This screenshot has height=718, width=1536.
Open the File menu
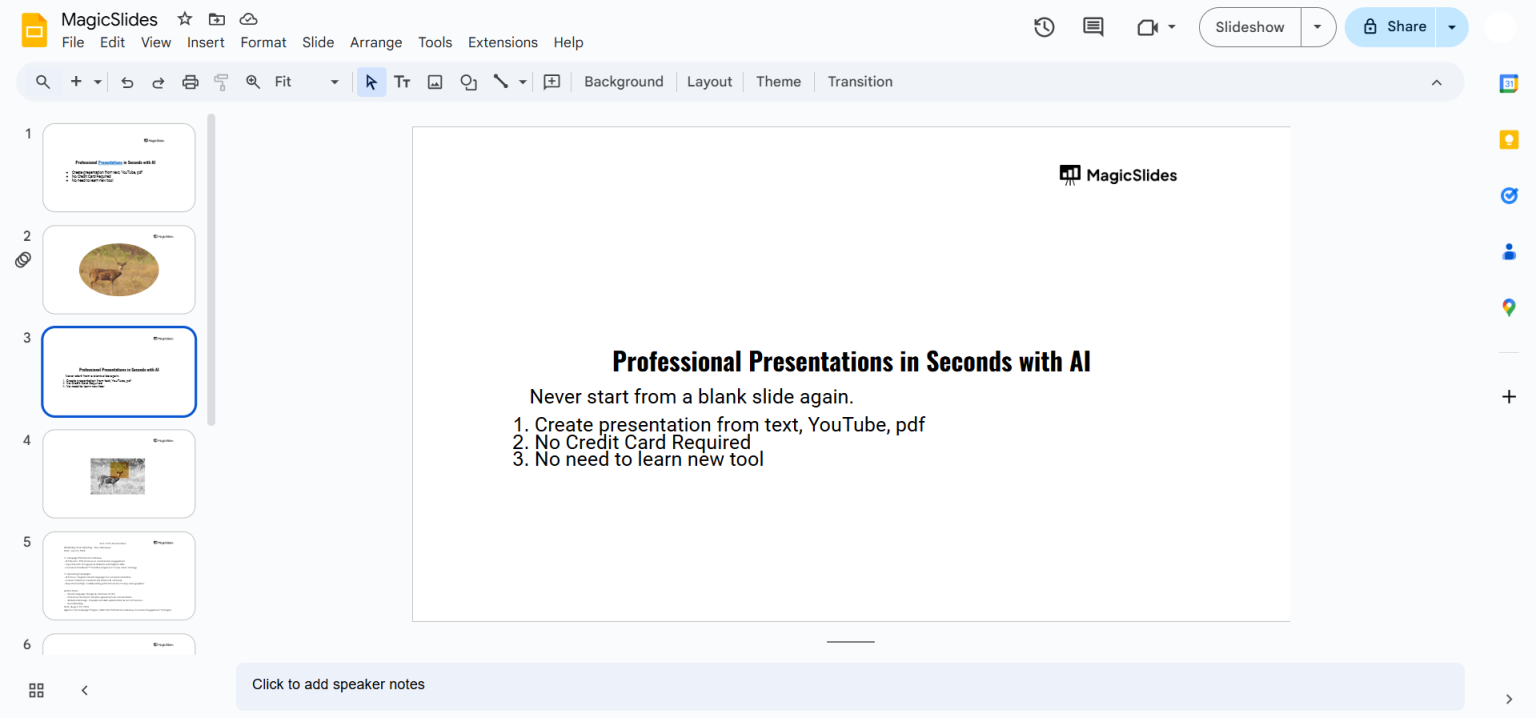click(x=73, y=42)
